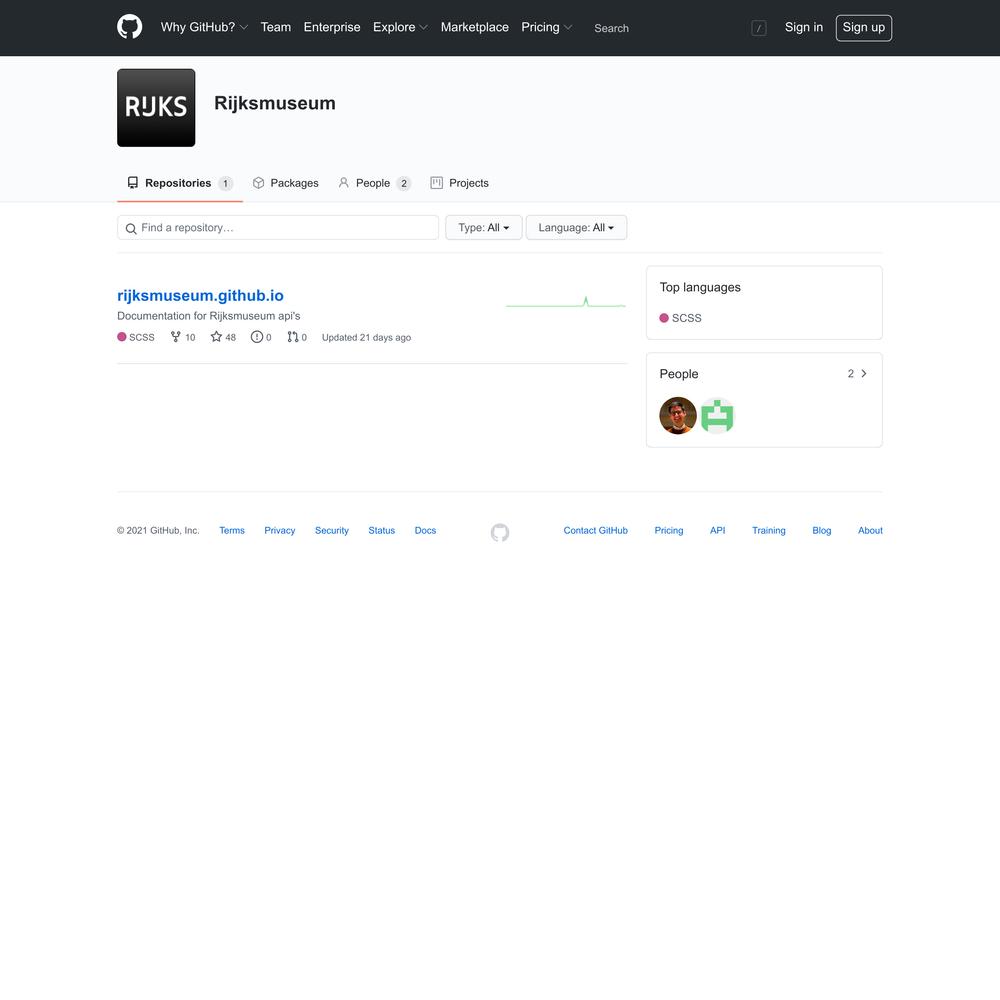This screenshot has height=1000, width=1000.
Task: Open the Privacy footer link
Action: pyautogui.click(x=279, y=531)
